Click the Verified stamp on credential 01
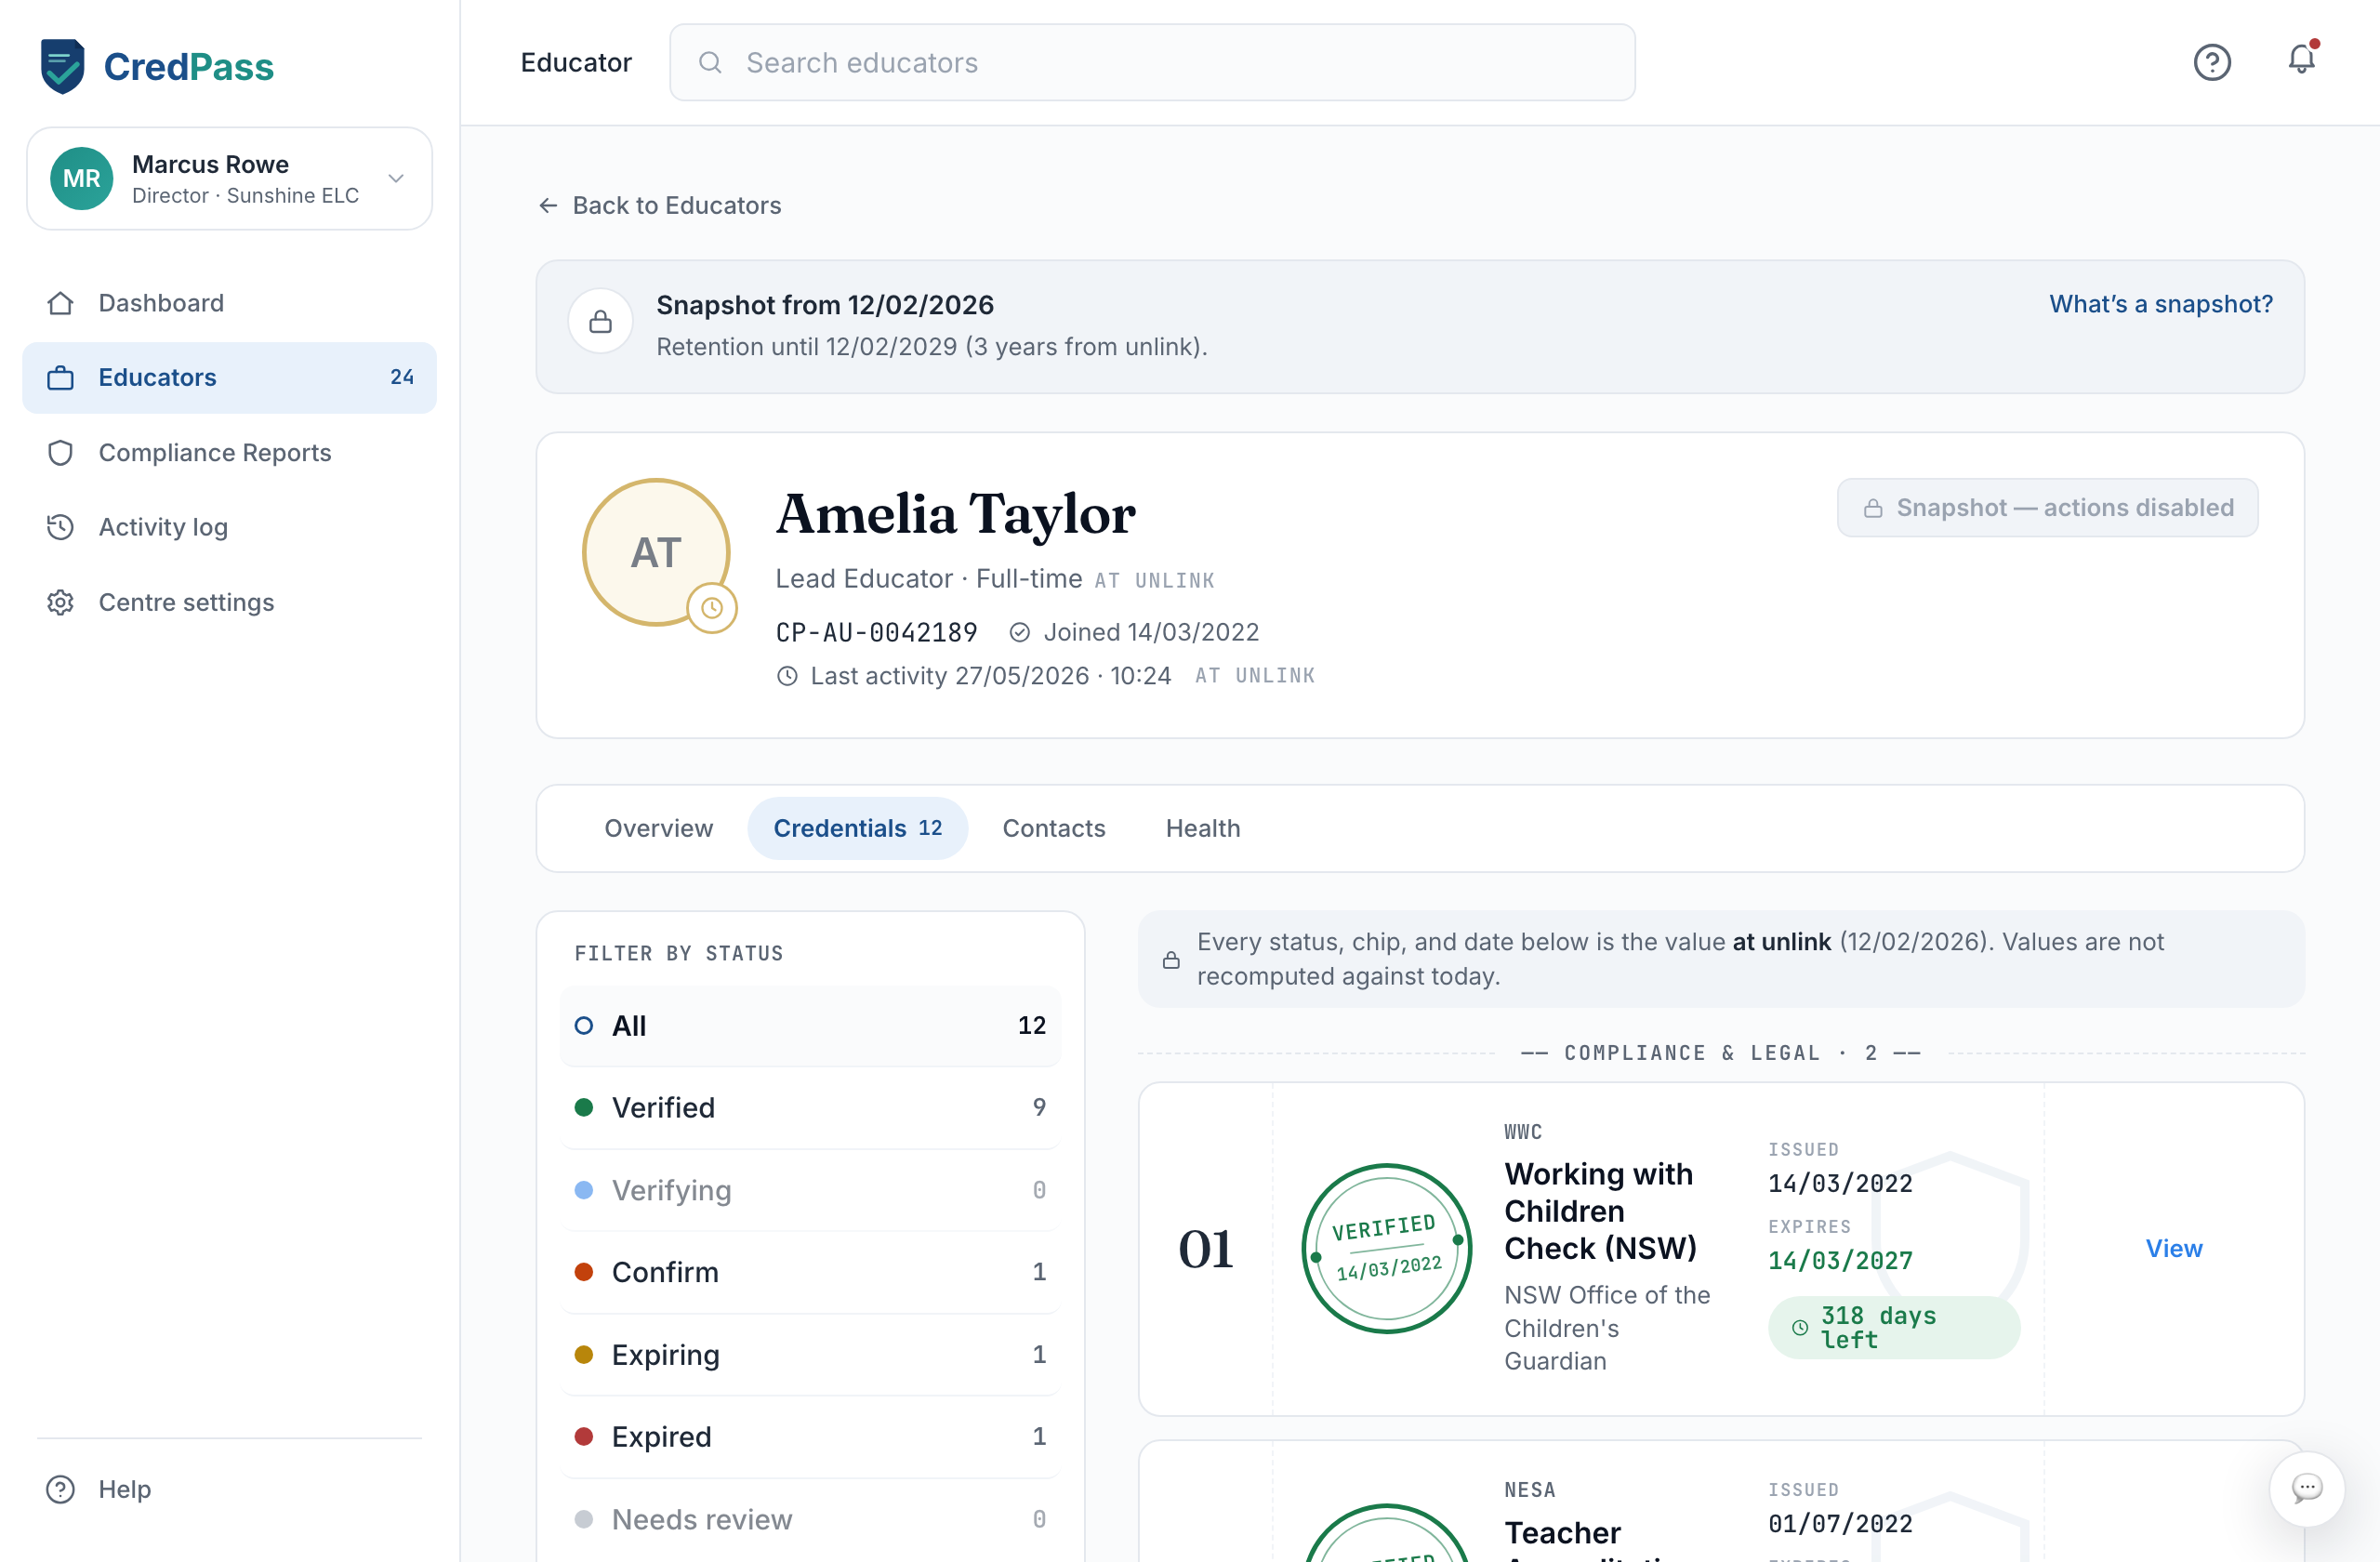 coord(1386,1247)
